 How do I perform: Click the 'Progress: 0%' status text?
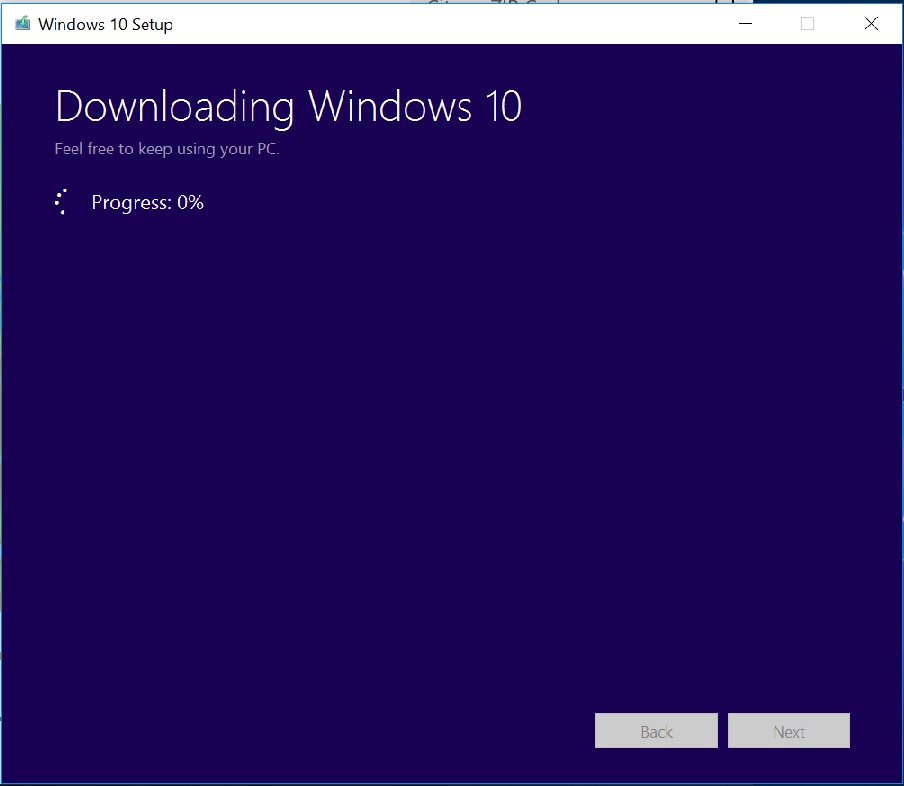(x=148, y=202)
